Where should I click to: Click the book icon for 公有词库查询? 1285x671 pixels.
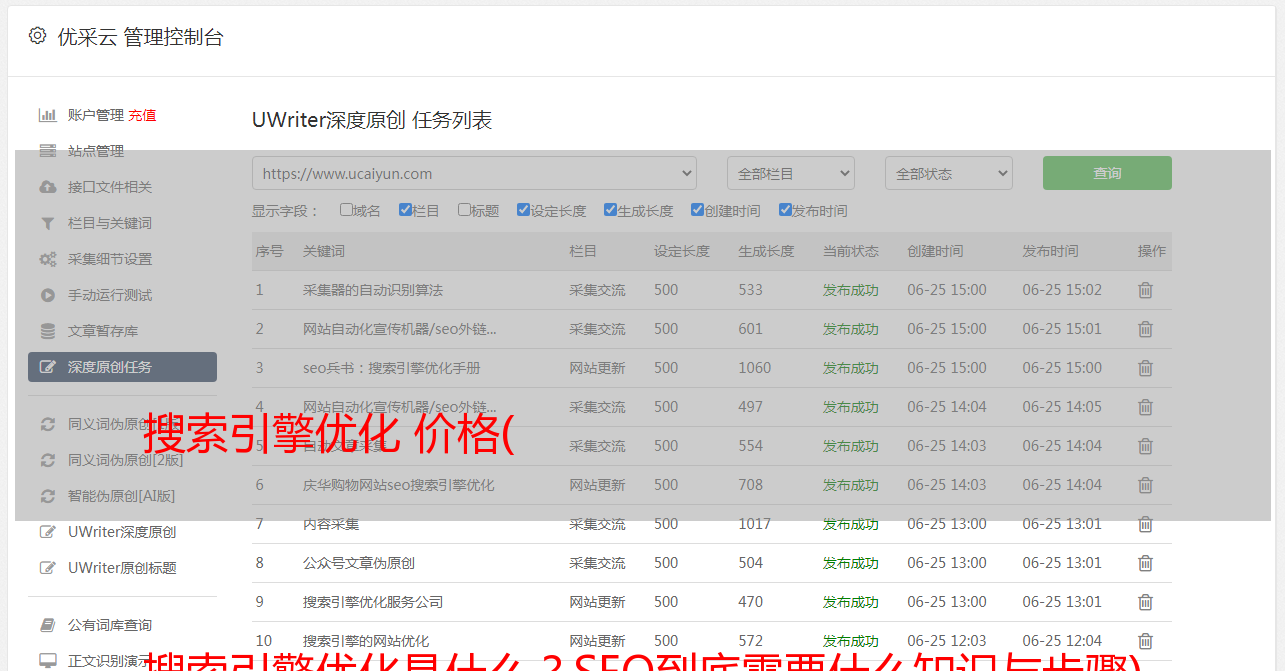pyautogui.click(x=47, y=625)
